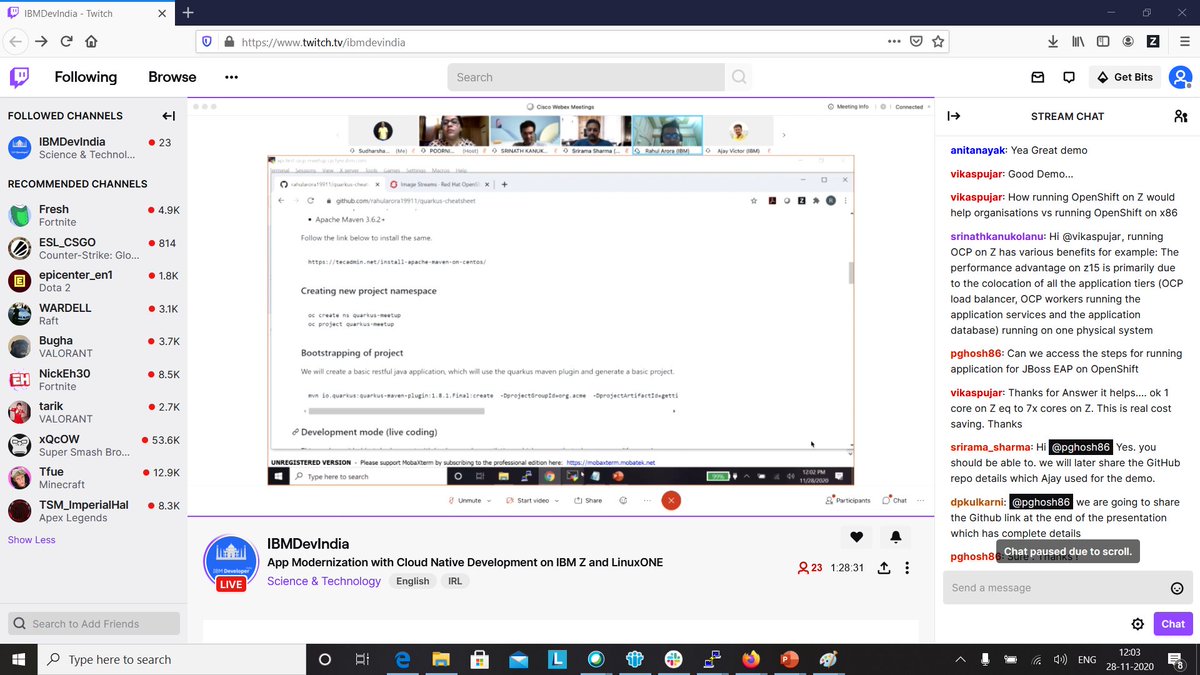Collapse the Followed Channels sidebar
This screenshot has height=675, width=1200.
169,116
